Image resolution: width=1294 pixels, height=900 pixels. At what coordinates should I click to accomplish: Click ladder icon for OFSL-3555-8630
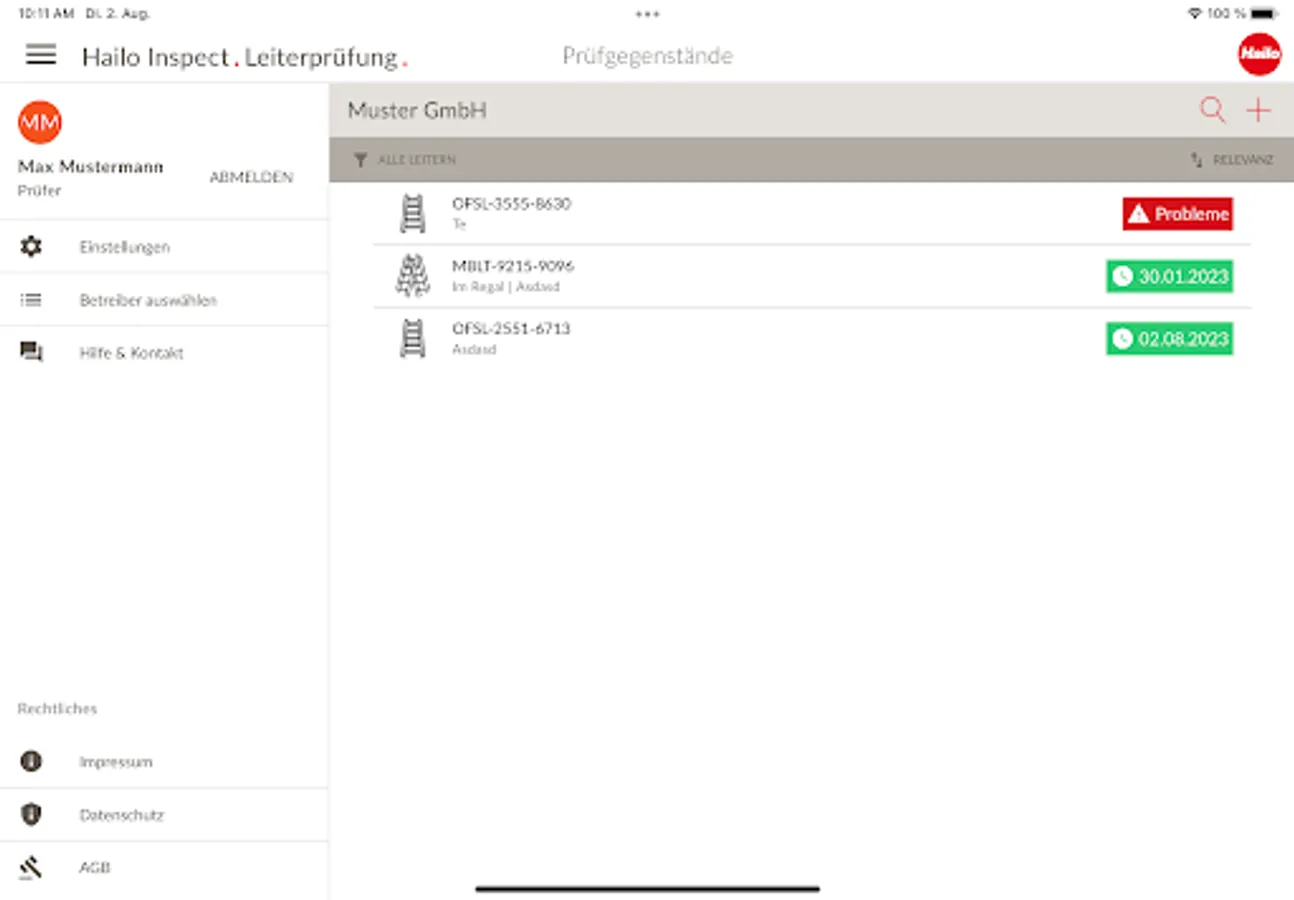coord(413,214)
